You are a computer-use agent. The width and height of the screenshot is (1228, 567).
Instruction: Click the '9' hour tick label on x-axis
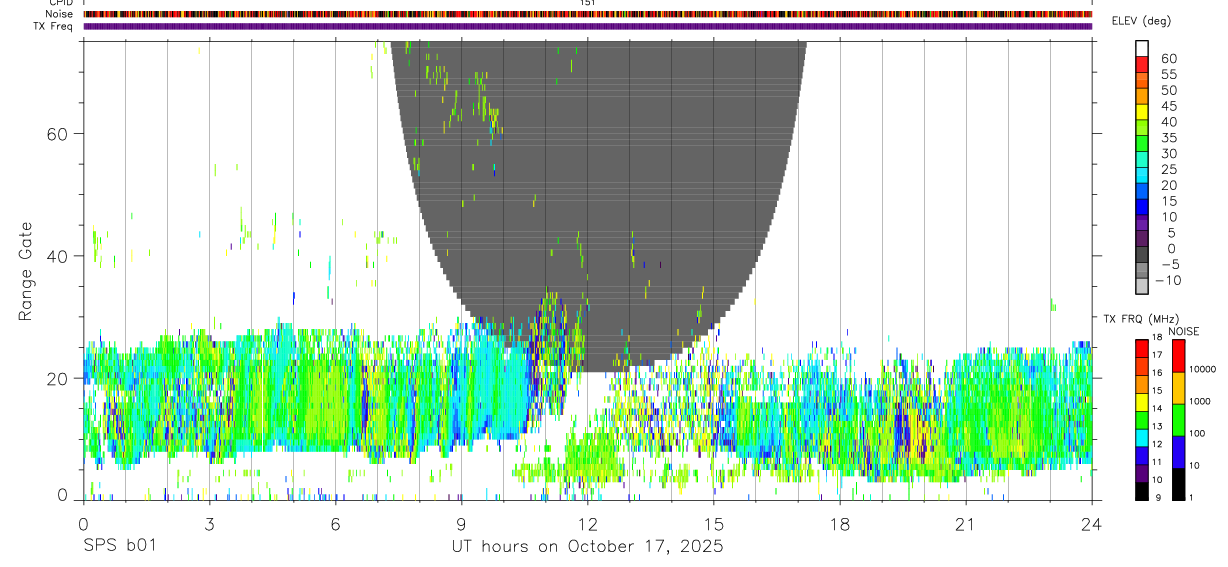tap(461, 524)
